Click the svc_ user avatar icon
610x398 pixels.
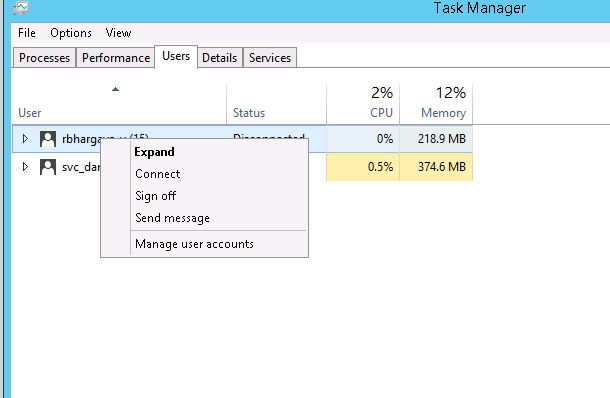48,167
